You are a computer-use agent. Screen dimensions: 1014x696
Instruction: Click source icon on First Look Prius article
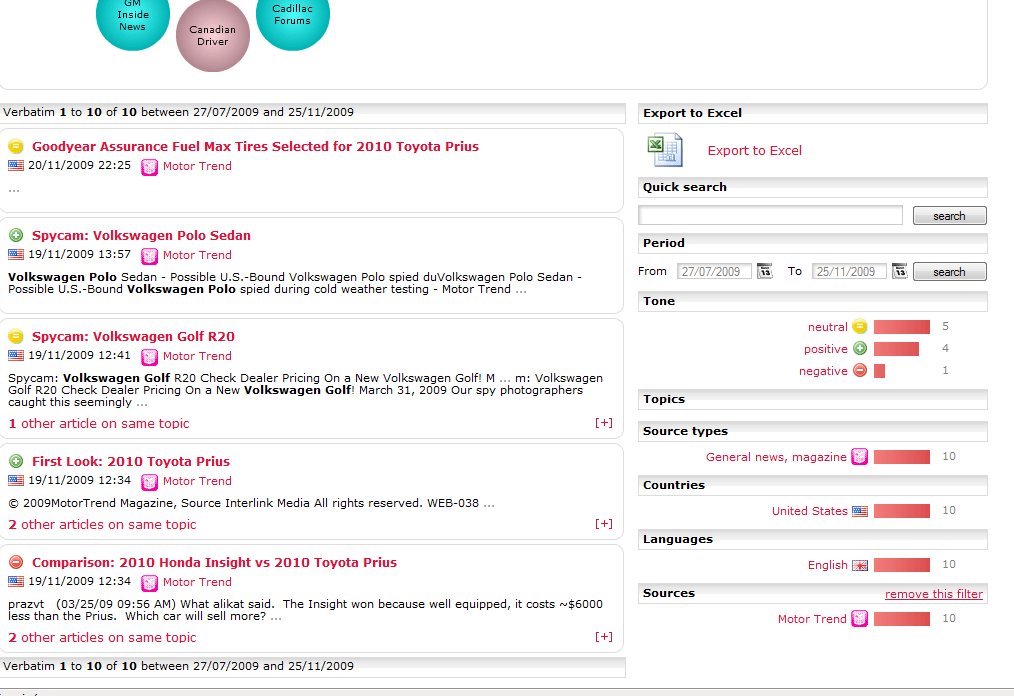coord(149,482)
